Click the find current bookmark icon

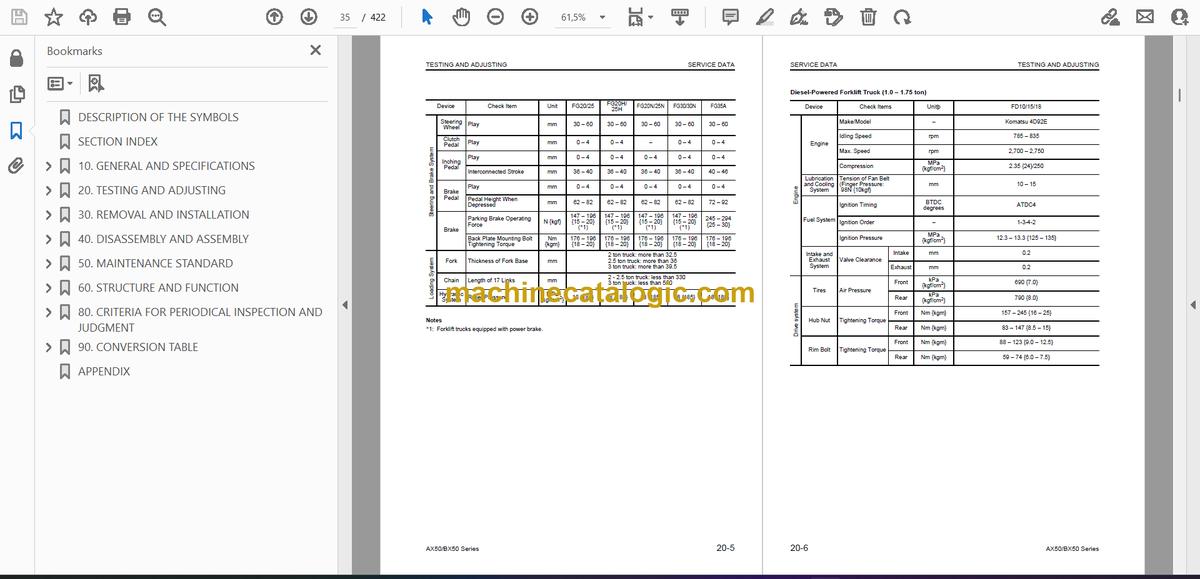pyautogui.click(x=96, y=84)
